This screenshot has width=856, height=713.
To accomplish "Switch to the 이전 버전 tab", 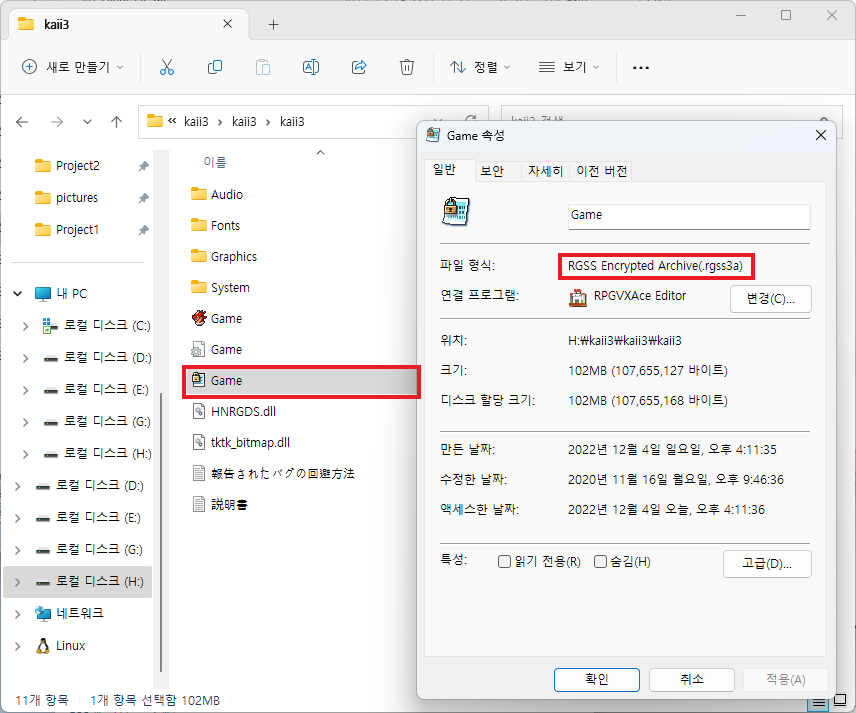I will click(x=602, y=171).
